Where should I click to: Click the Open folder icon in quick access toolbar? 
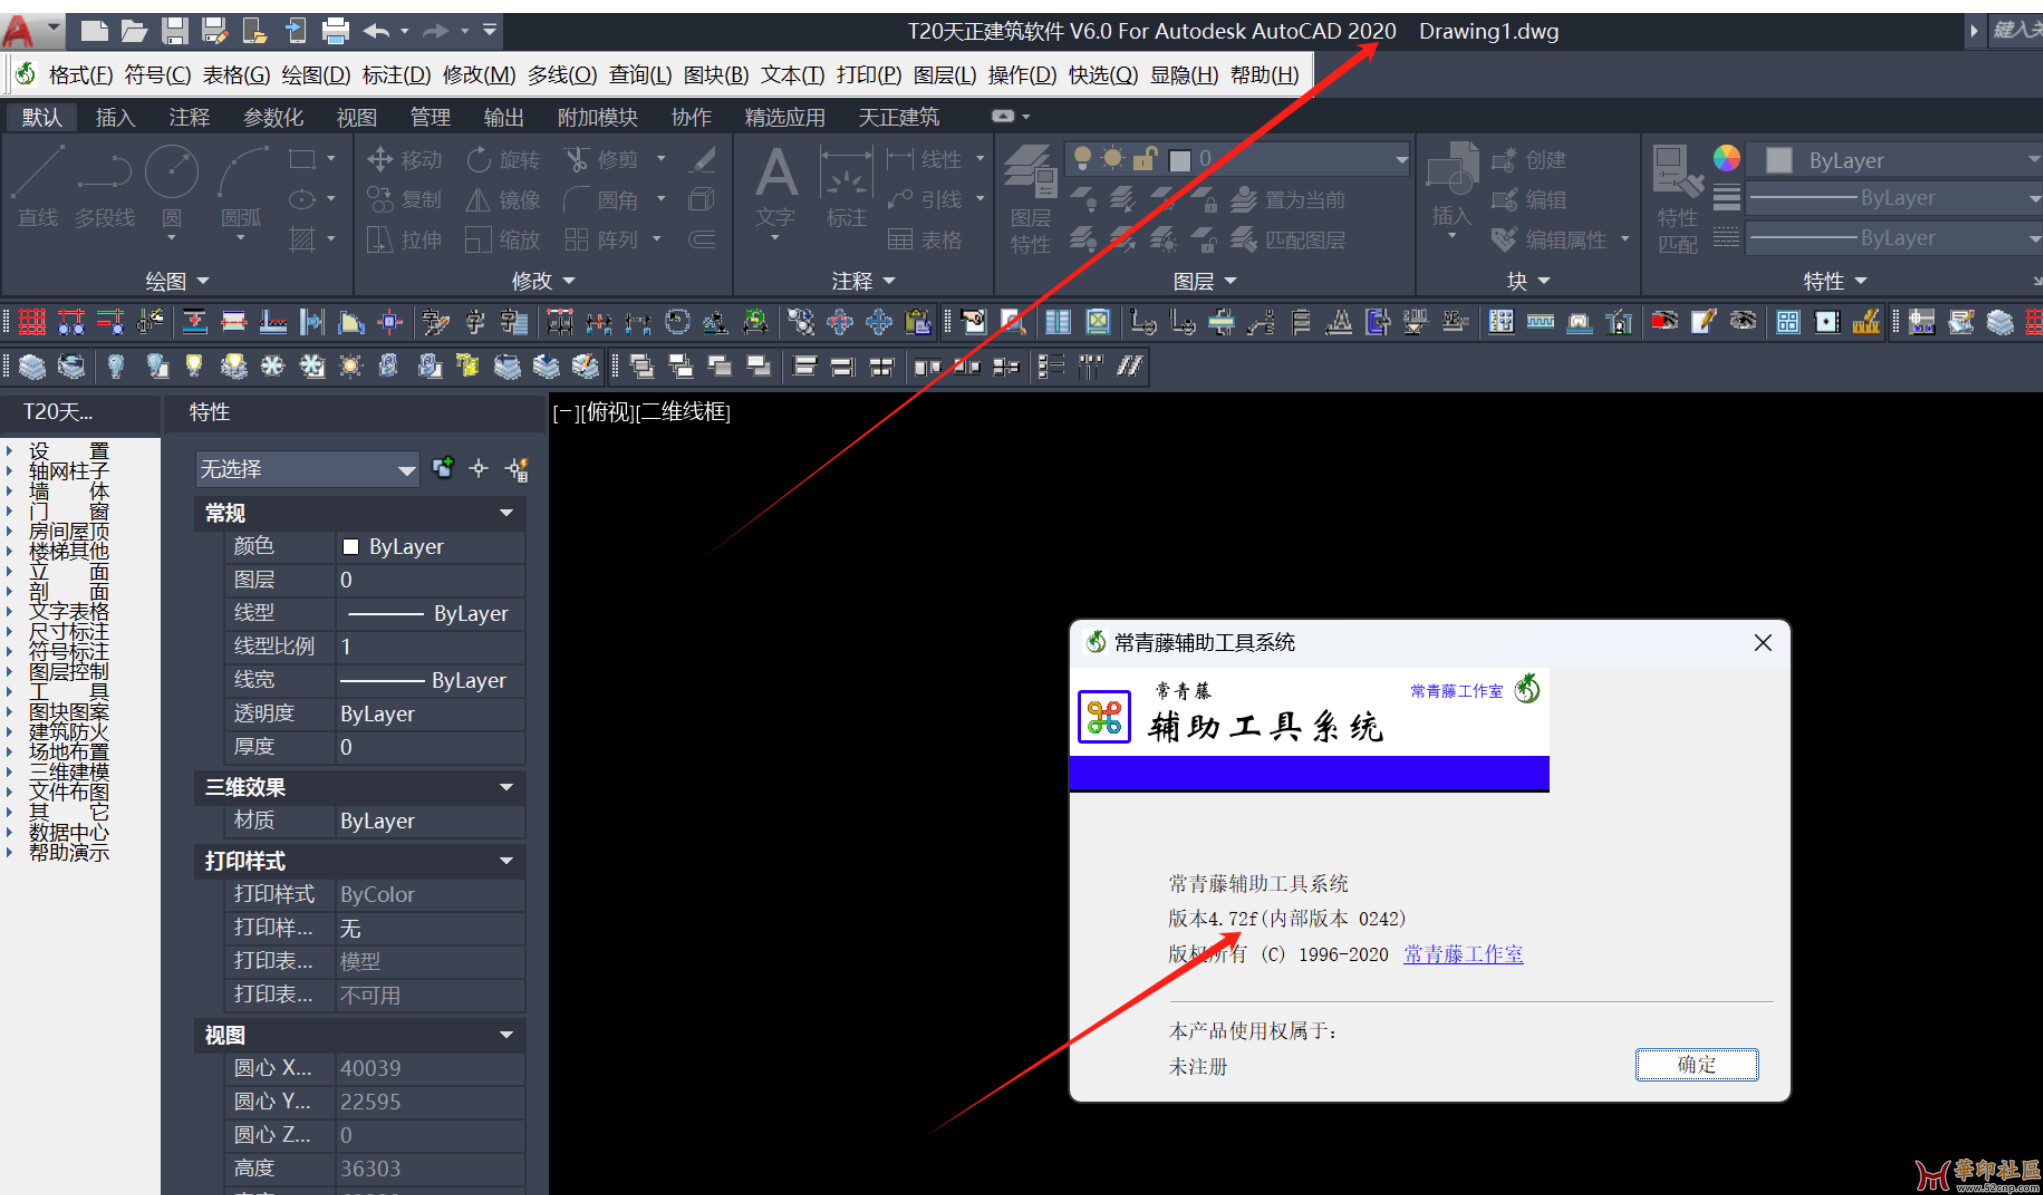pos(134,31)
